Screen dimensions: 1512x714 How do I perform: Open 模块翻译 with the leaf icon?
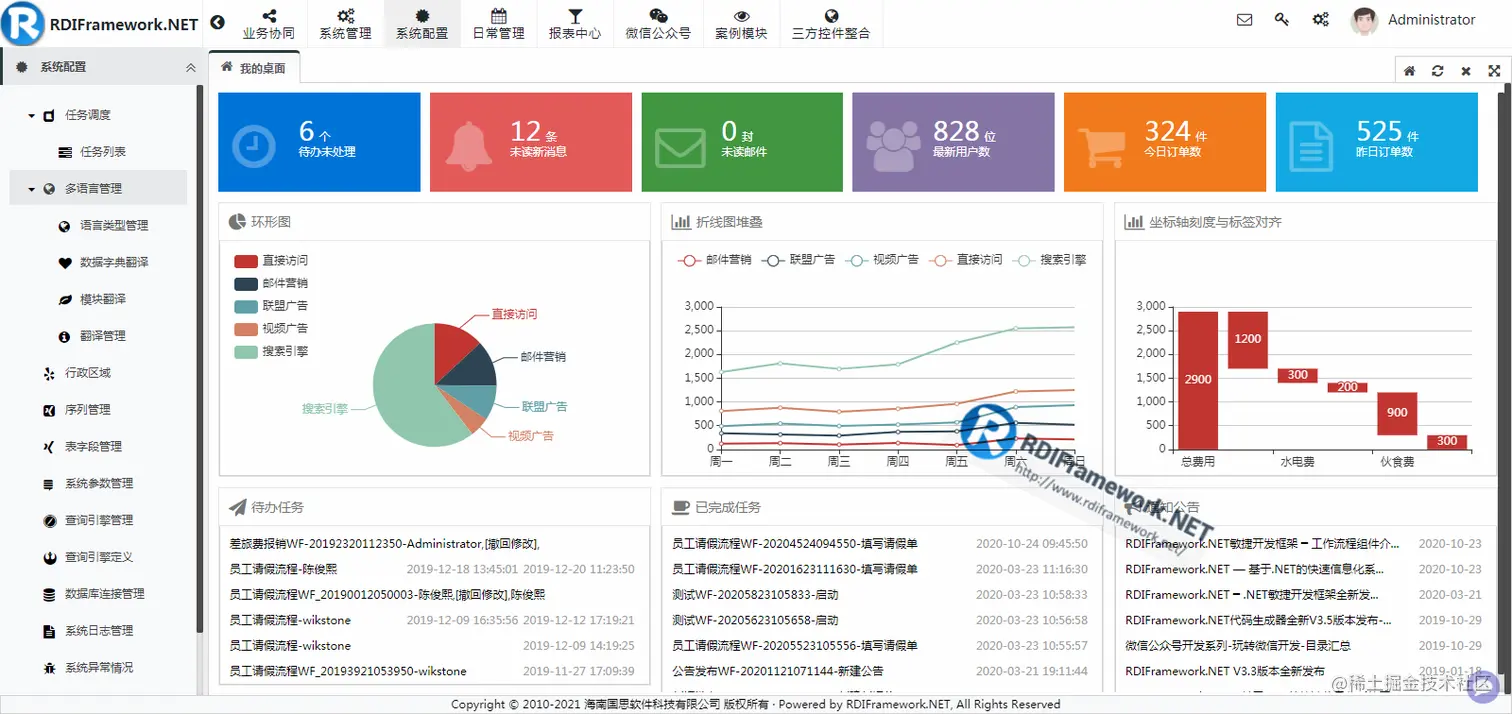(x=103, y=299)
